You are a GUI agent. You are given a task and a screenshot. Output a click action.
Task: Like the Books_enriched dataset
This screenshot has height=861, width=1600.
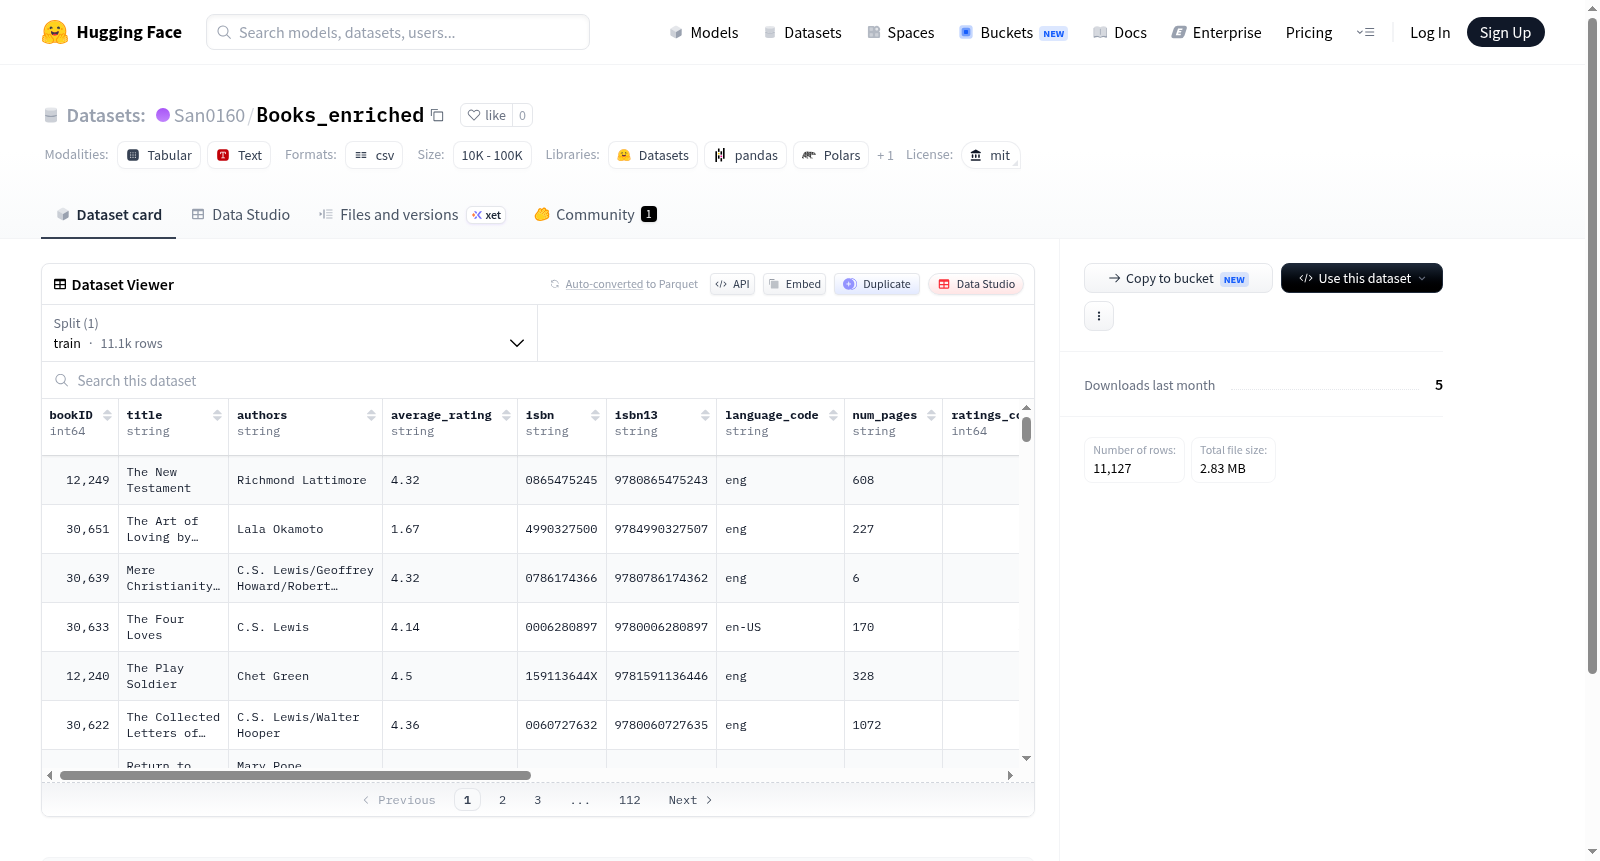(x=487, y=115)
